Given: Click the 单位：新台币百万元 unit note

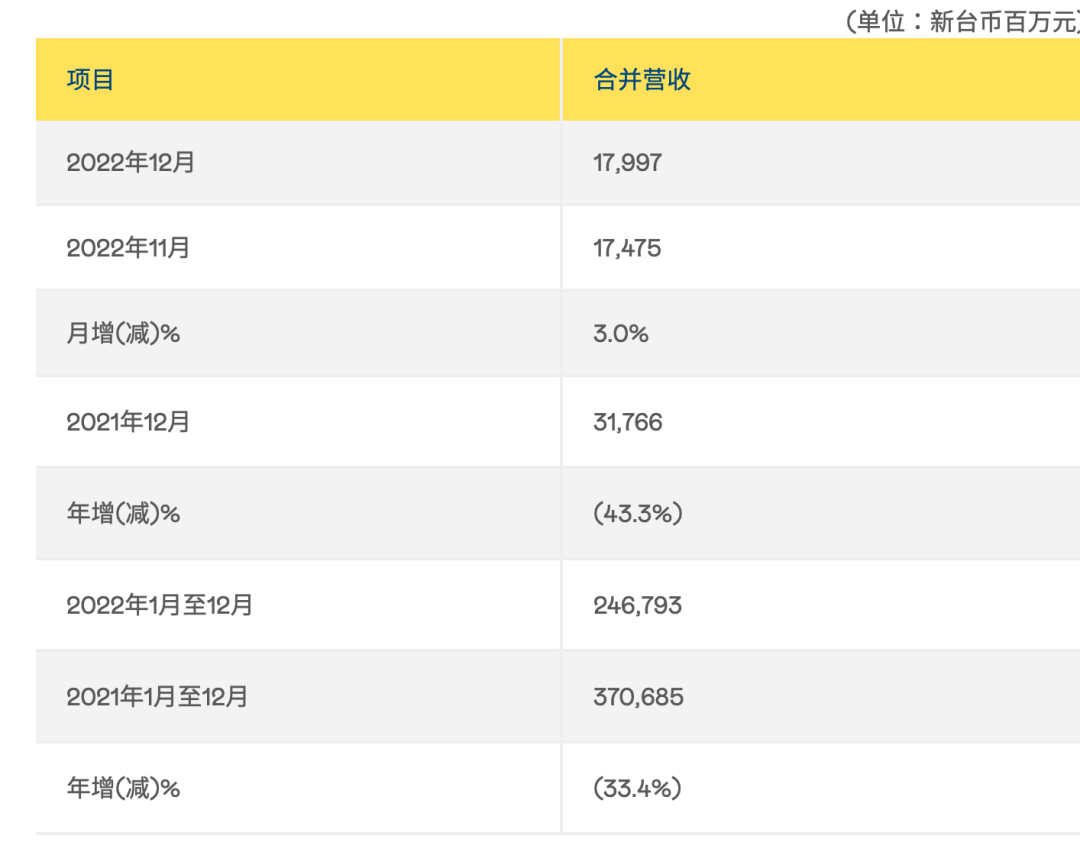Looking at the screenshot, I should tap(962, 21).
